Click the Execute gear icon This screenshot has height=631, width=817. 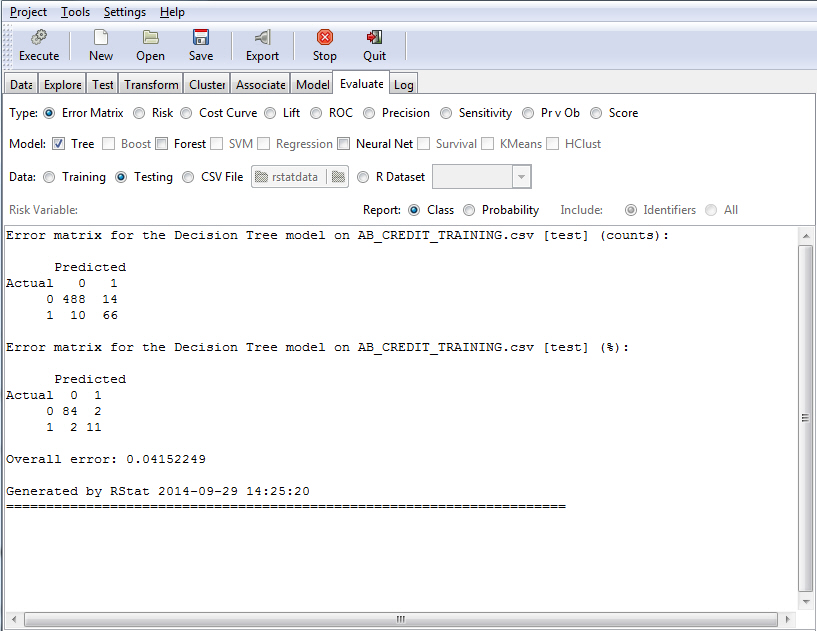(x=39, y=37)
